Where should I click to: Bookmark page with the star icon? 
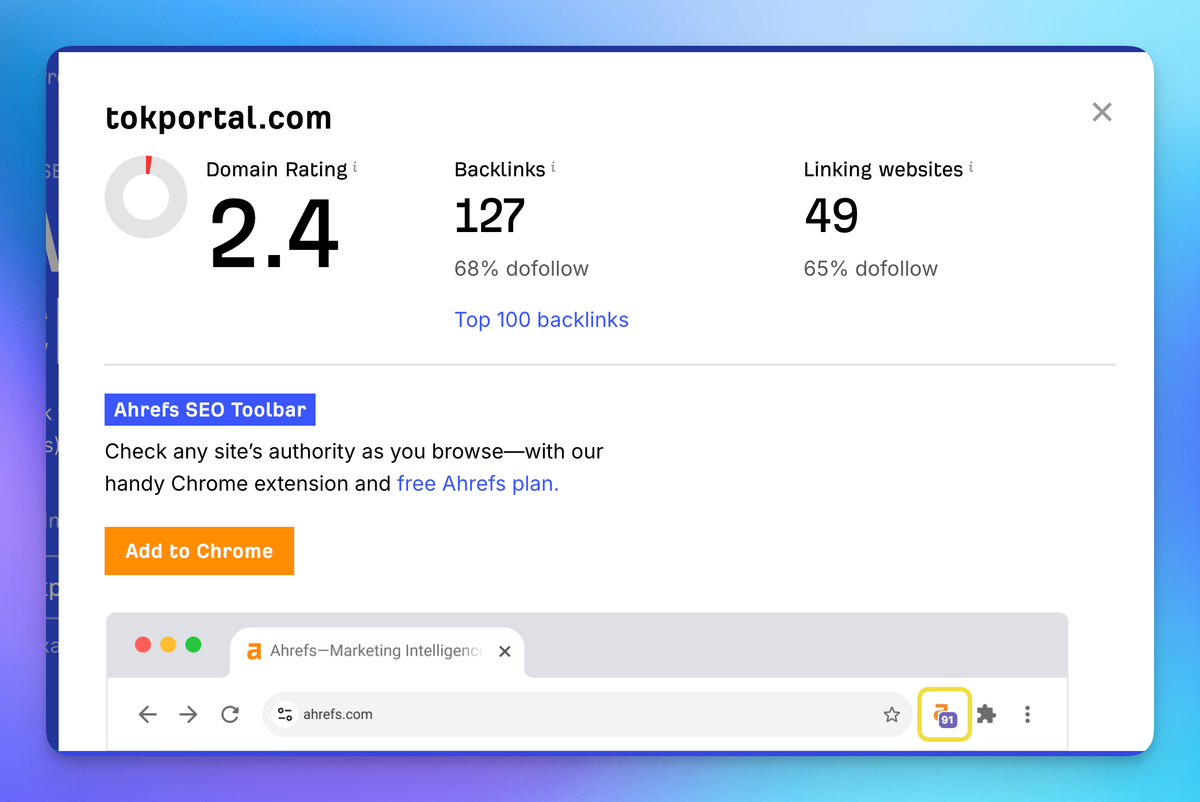(x=892, y=714)
